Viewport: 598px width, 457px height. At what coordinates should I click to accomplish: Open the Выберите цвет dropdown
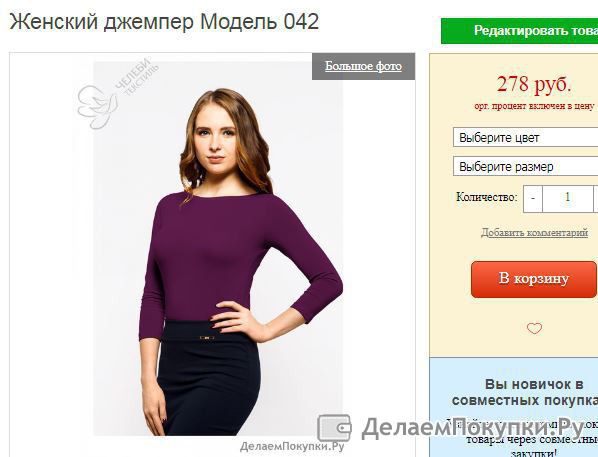(526, 137)
